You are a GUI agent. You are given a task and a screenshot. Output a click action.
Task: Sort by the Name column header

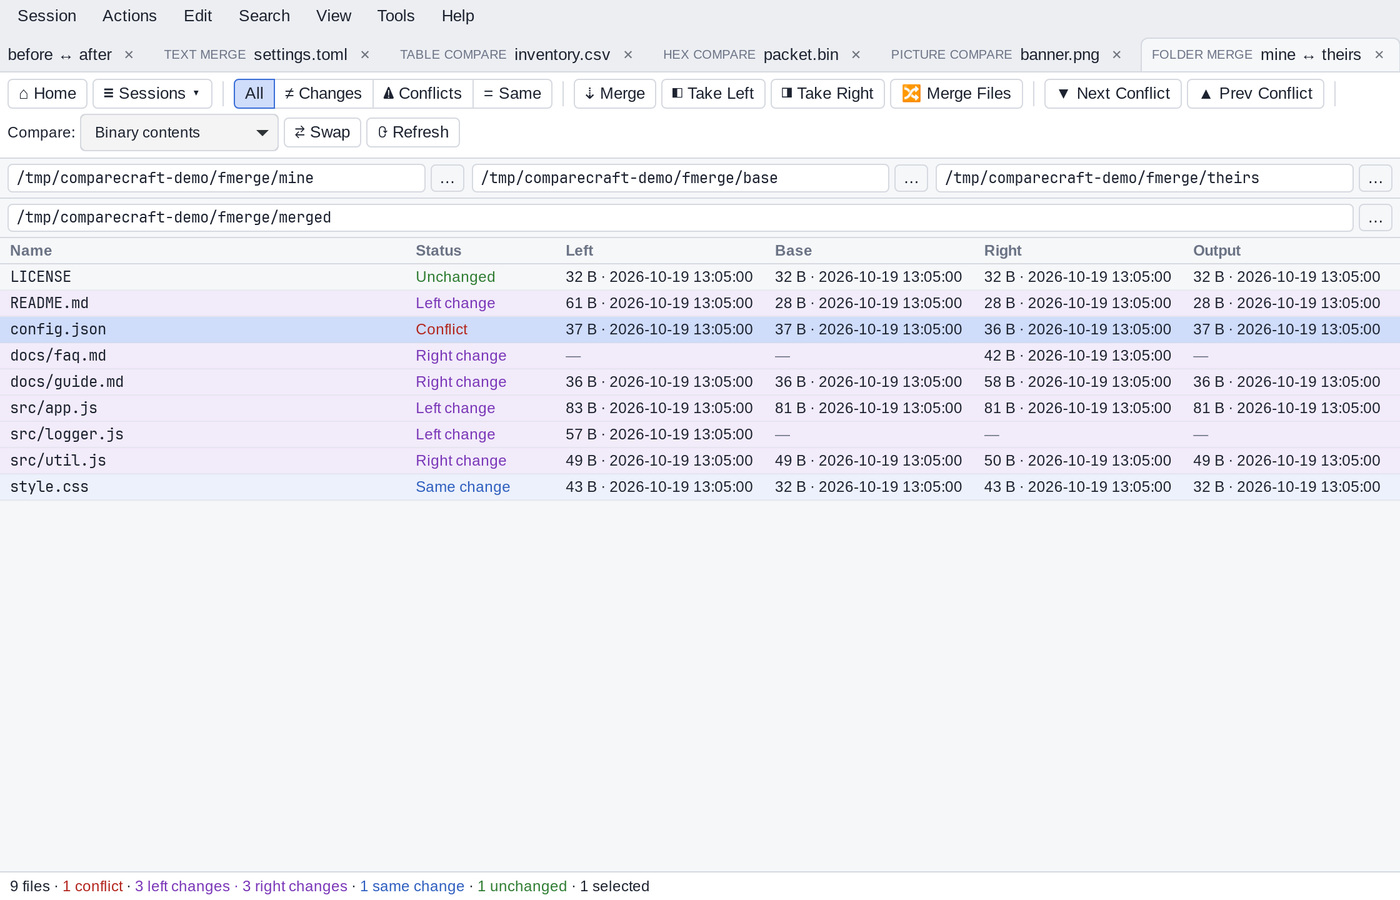(31, 251)
